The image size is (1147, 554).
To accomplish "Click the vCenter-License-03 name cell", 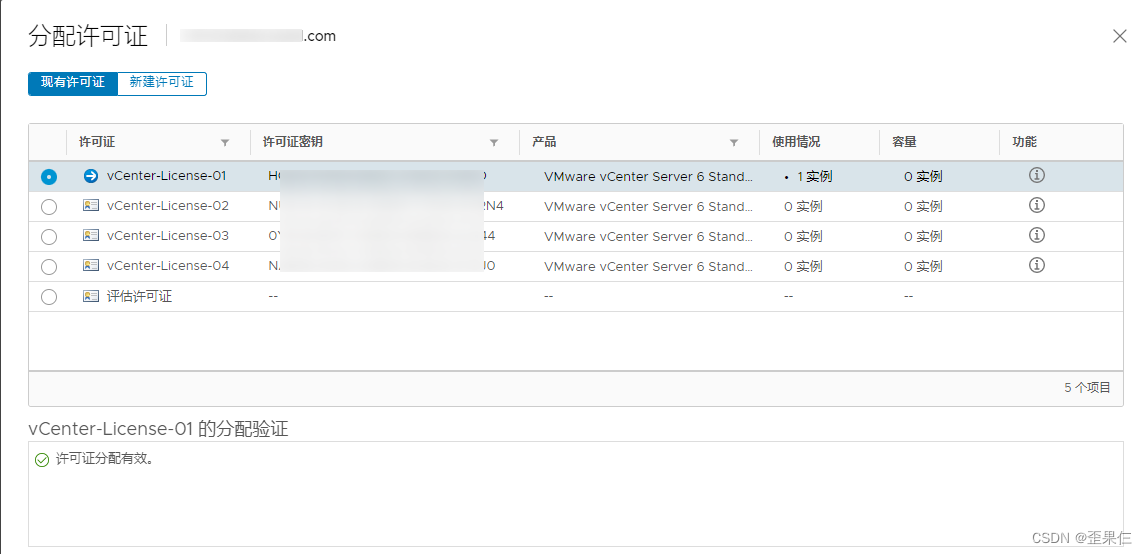I will pos(168,236).
